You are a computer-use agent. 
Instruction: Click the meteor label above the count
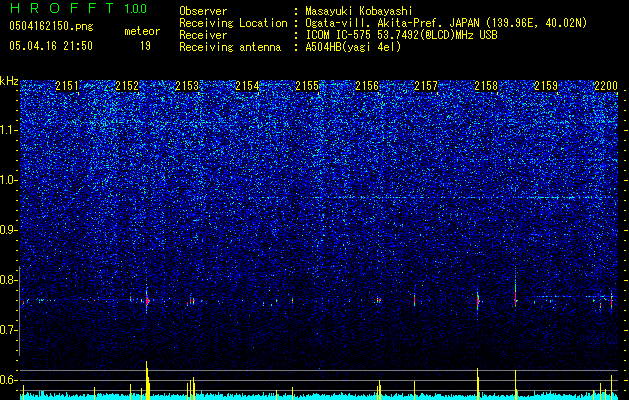click(142, 31)
